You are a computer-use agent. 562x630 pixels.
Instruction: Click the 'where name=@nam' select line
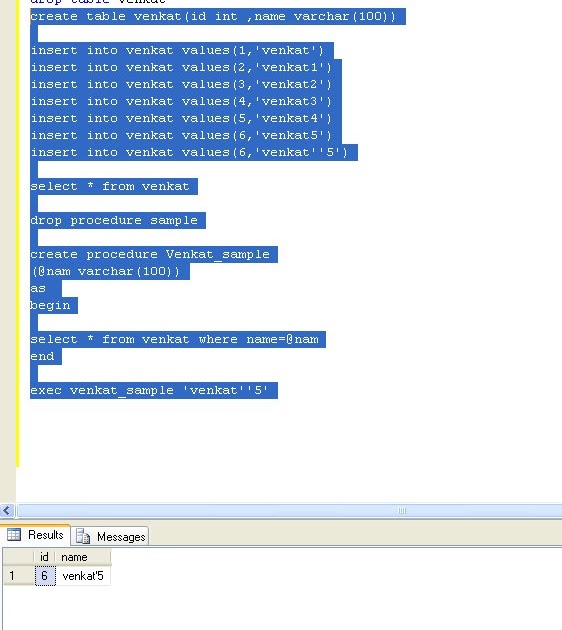pos(174,340)
